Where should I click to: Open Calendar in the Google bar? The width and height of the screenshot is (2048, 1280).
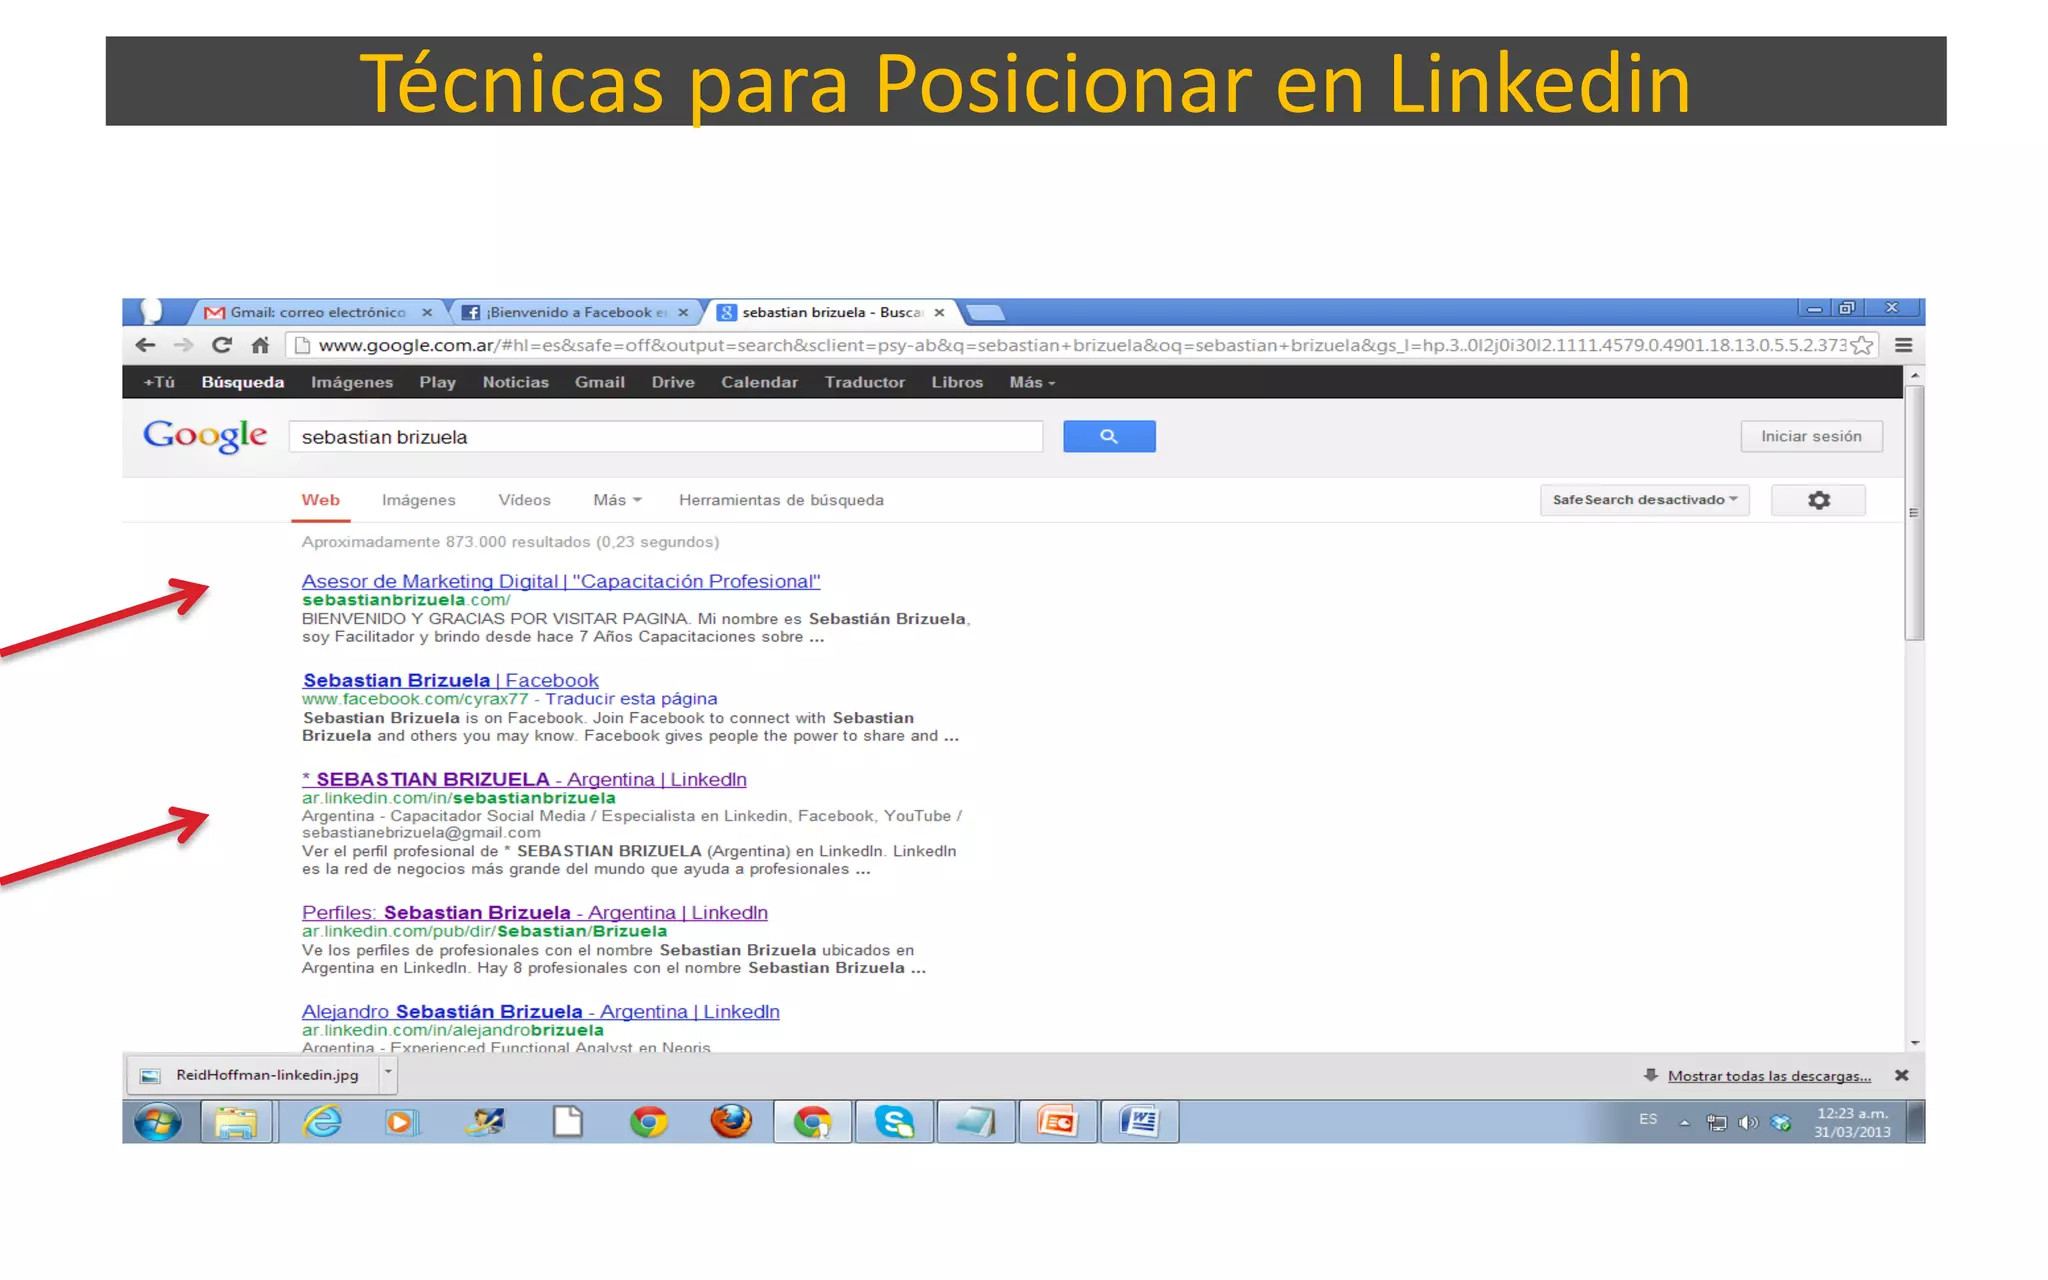coord(759,382)
